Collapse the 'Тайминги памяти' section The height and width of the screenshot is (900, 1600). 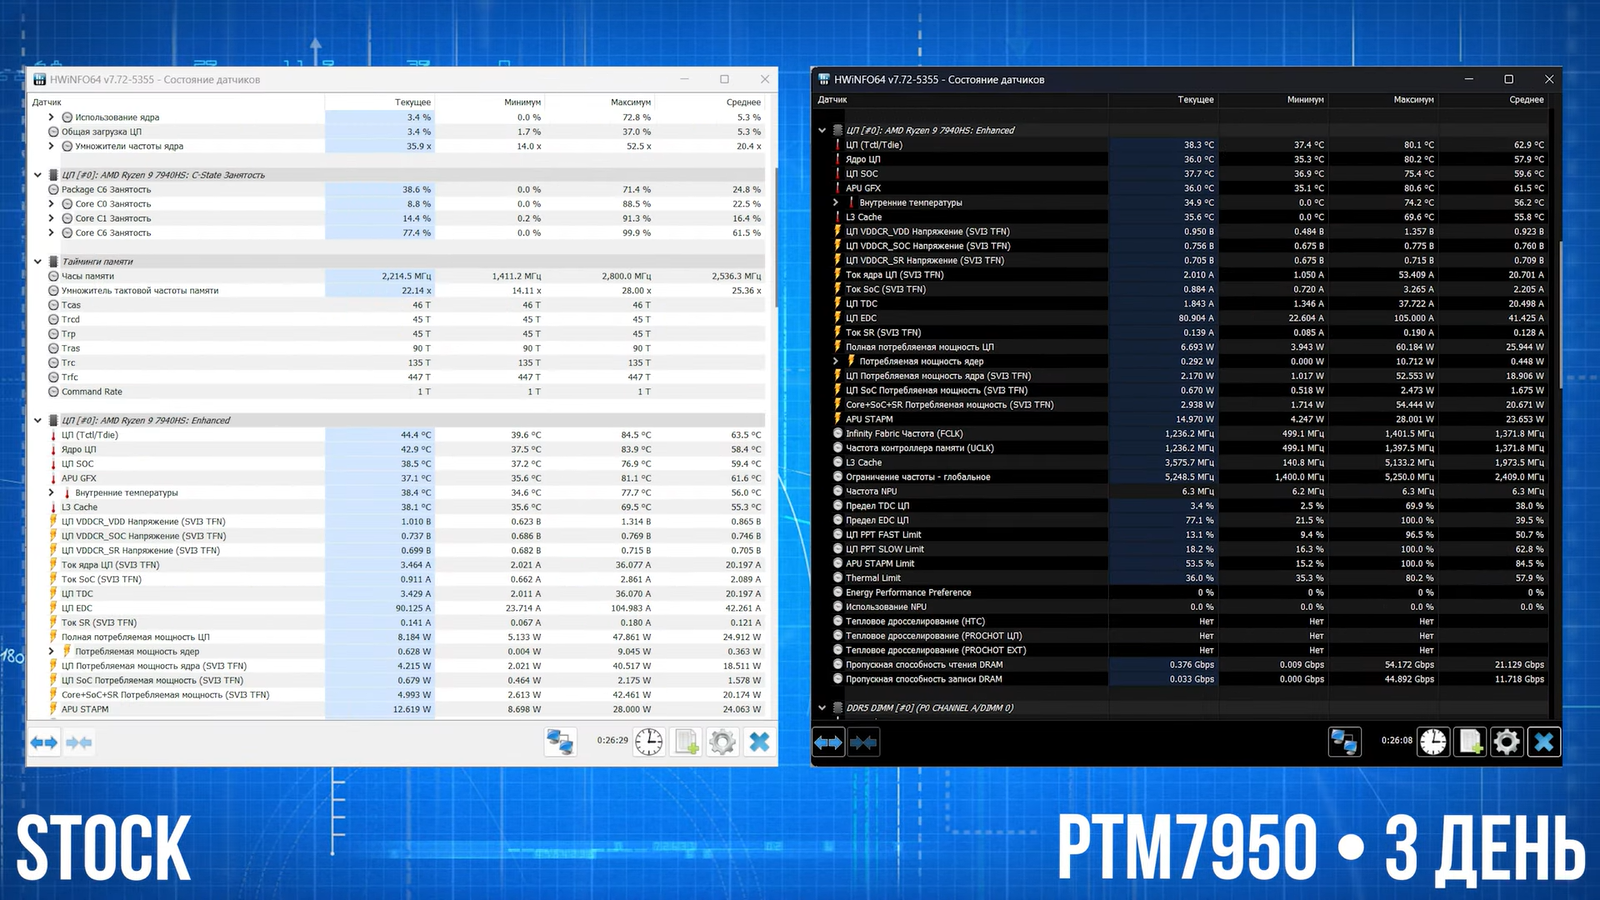38,262
